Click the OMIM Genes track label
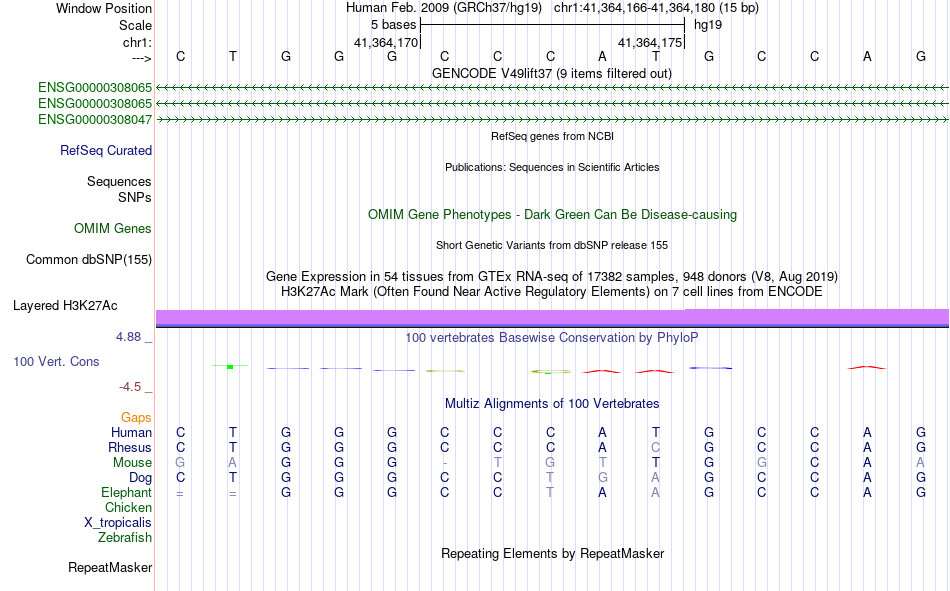 [x=113, y=229]
